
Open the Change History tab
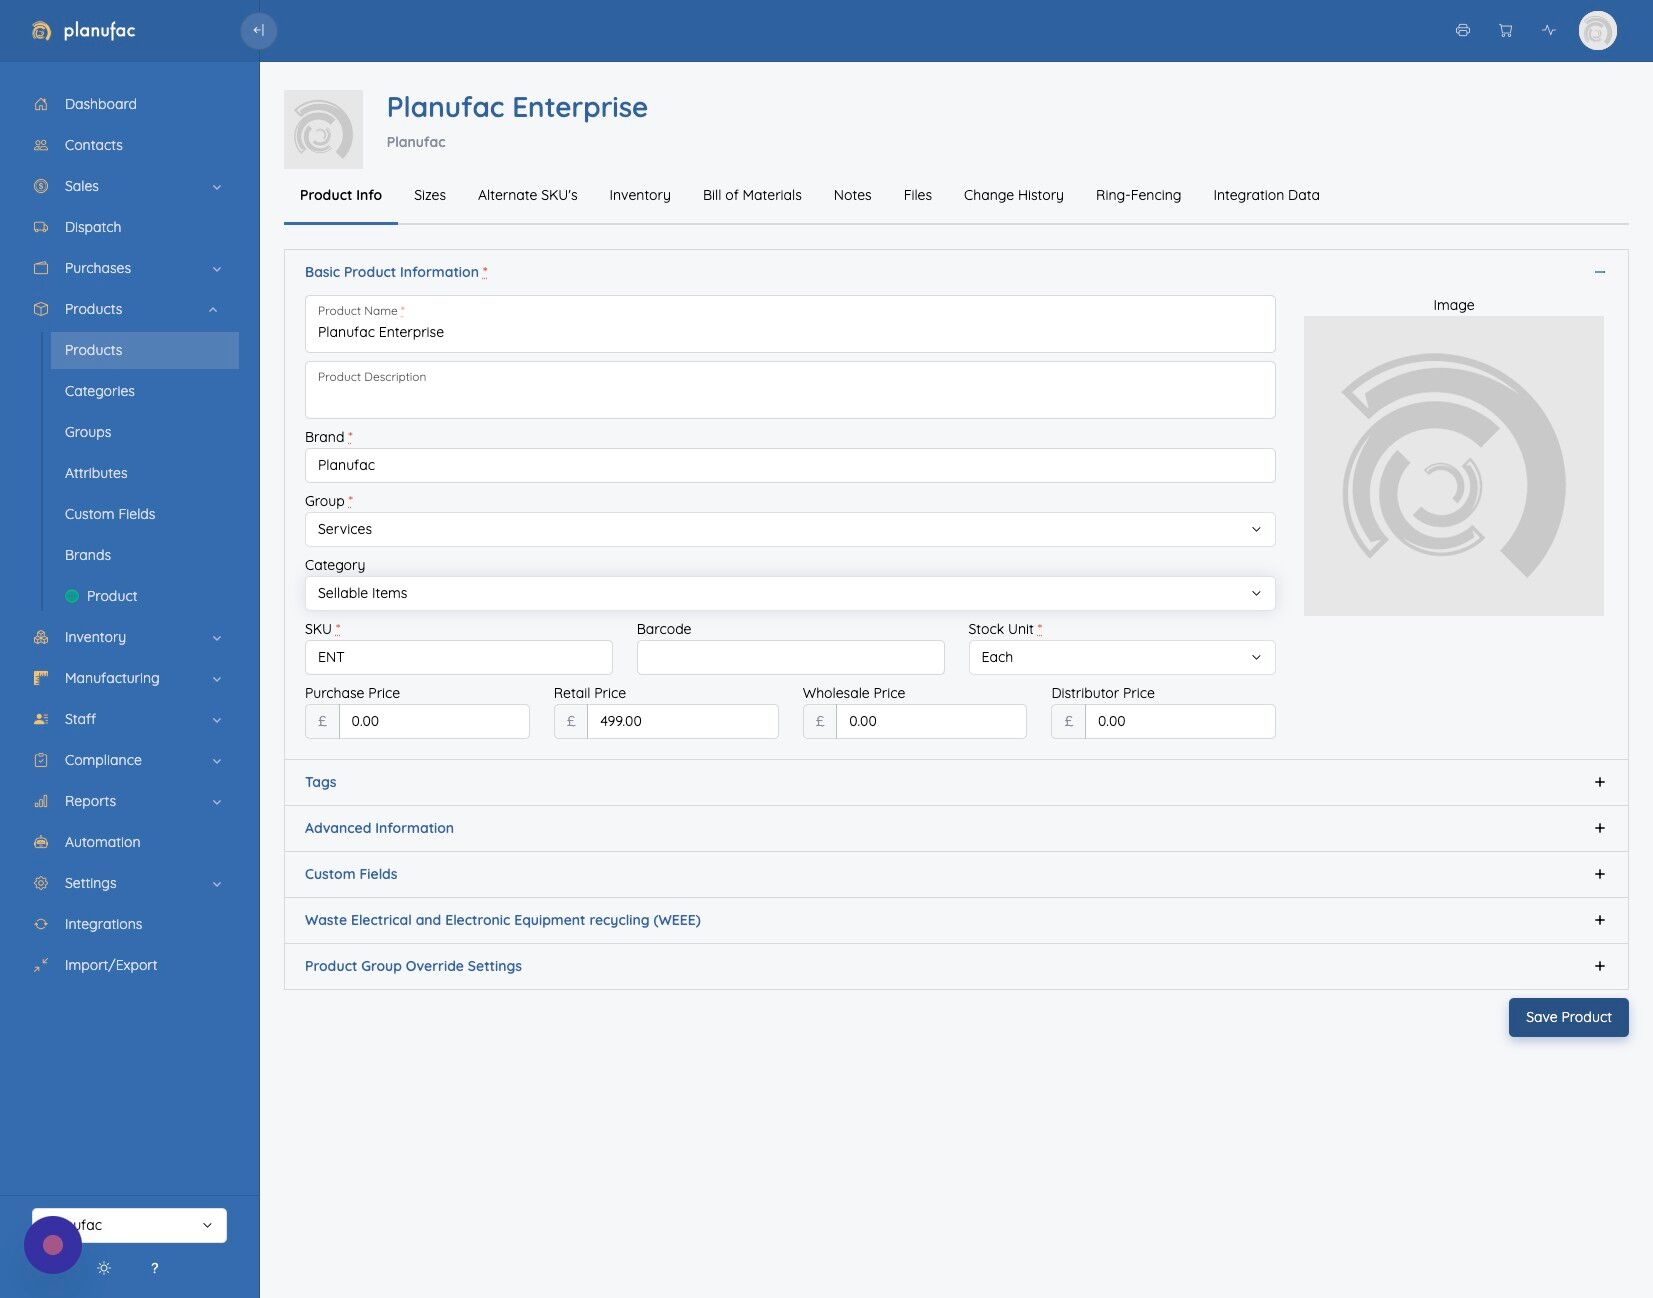pyautogui.click(x=1014, y=195)
